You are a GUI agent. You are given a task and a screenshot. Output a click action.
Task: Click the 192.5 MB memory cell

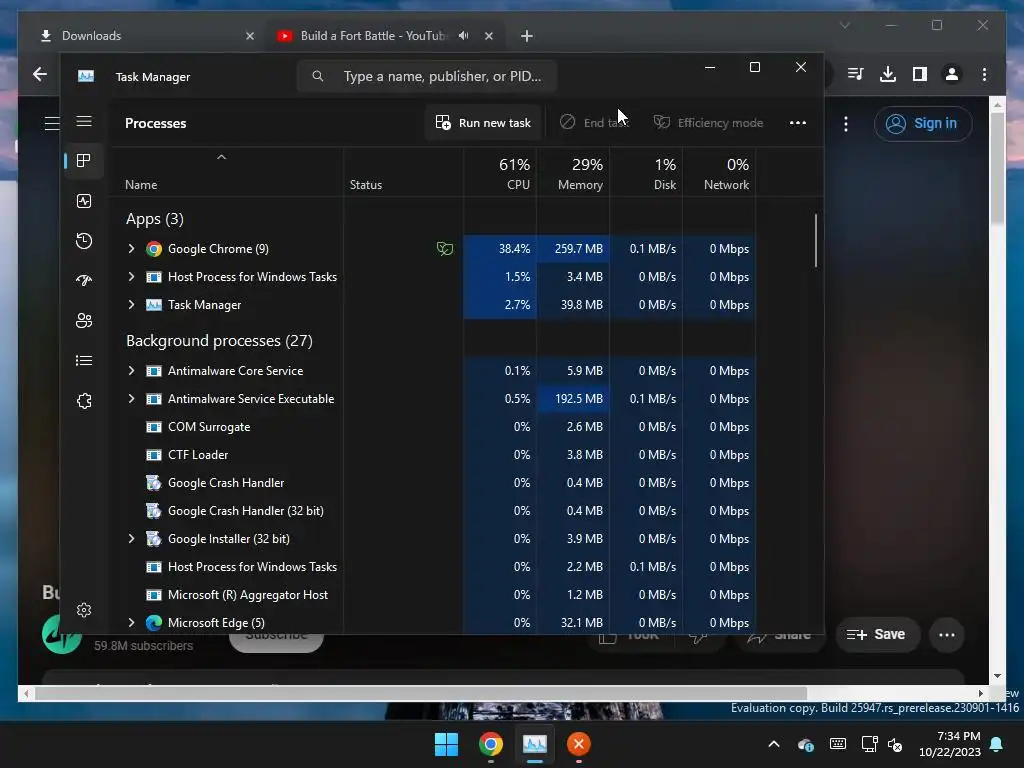[x=573, y=399]
